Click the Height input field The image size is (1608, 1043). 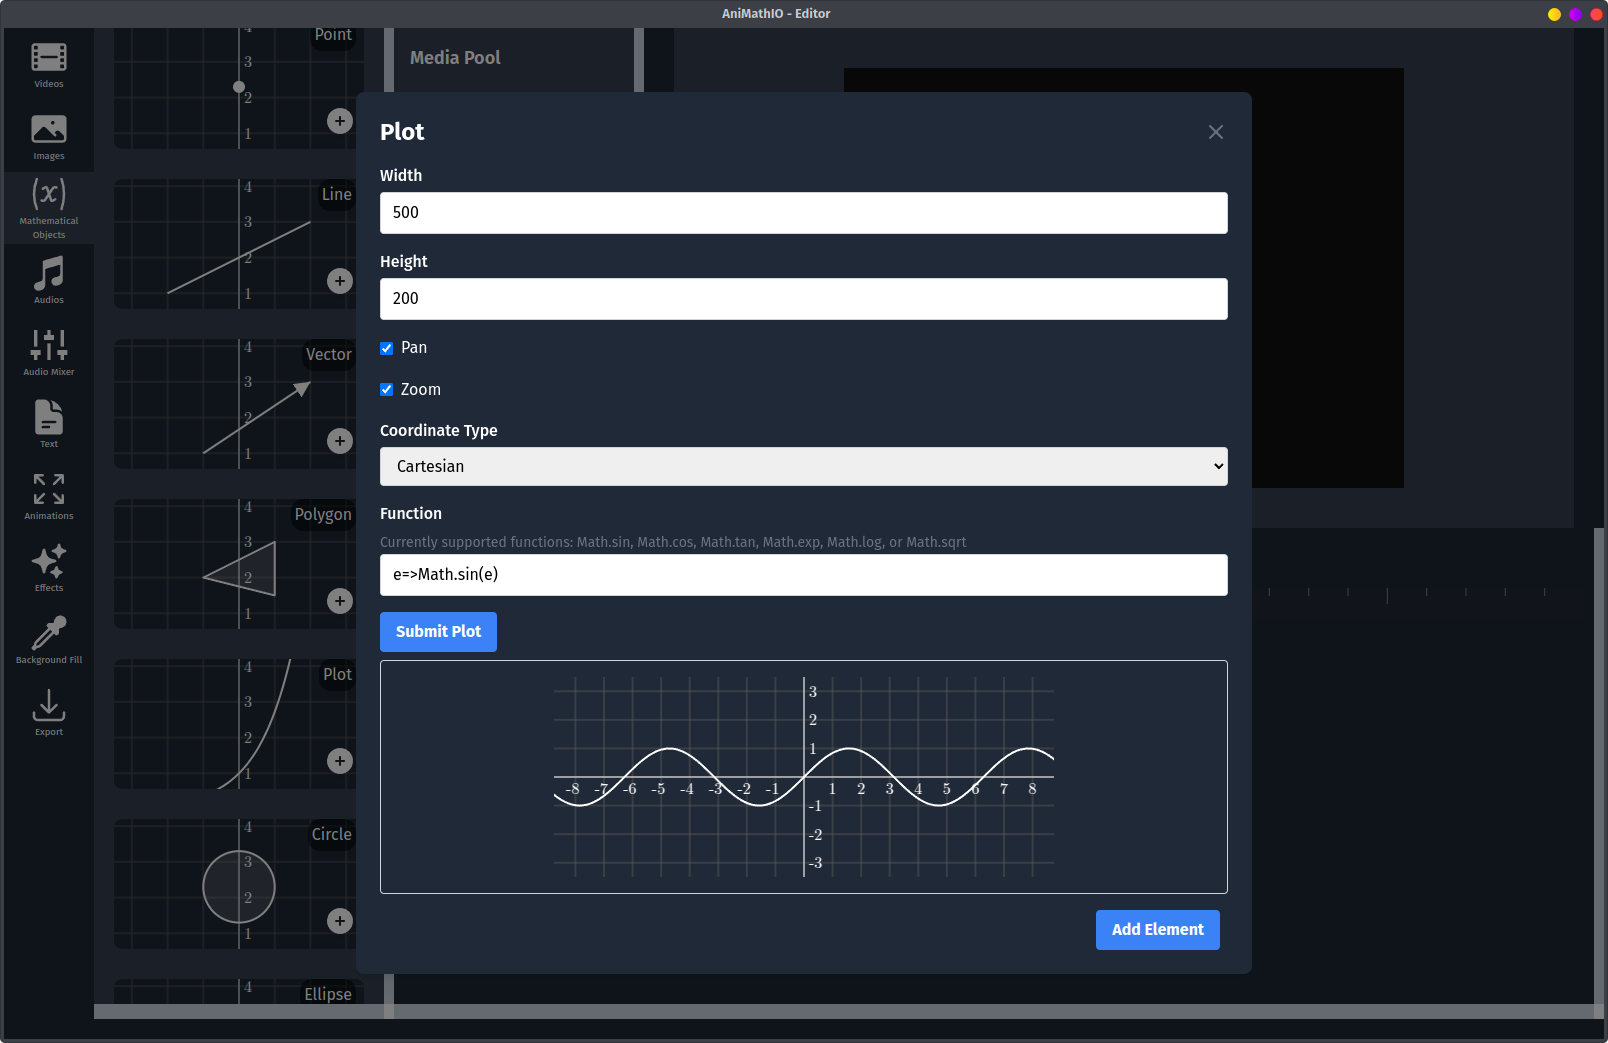click(x=803, y=299)
